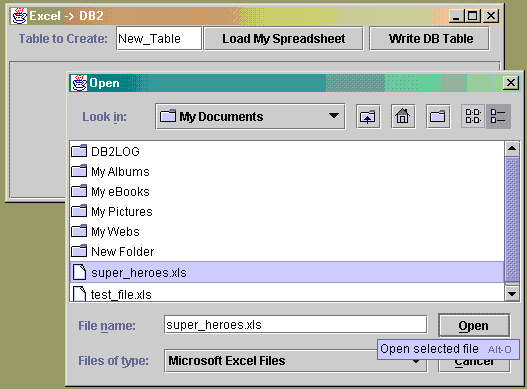Screen dimensions: 527x389
Task: Click file list scrollbar down arrow
Action: (512, 294)
